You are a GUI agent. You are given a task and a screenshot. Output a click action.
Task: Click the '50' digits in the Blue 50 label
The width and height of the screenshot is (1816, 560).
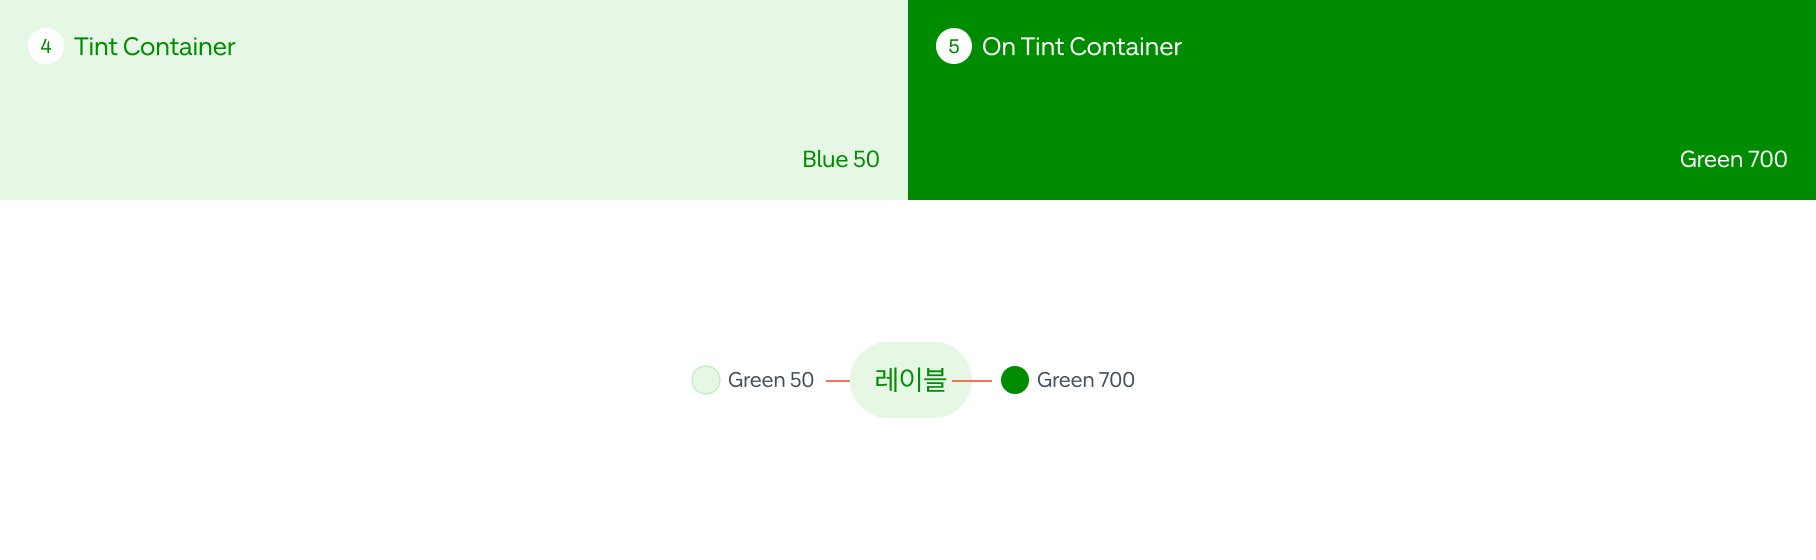pos(866,159)
